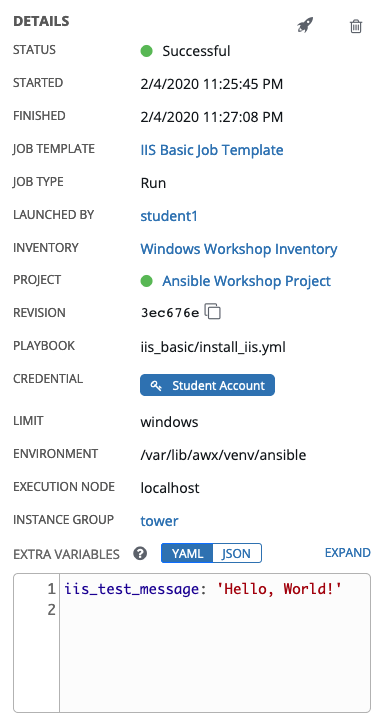This screenshot has width=384, height=727.
Task: Click INVENTORY field label
Action: point(46,248)
